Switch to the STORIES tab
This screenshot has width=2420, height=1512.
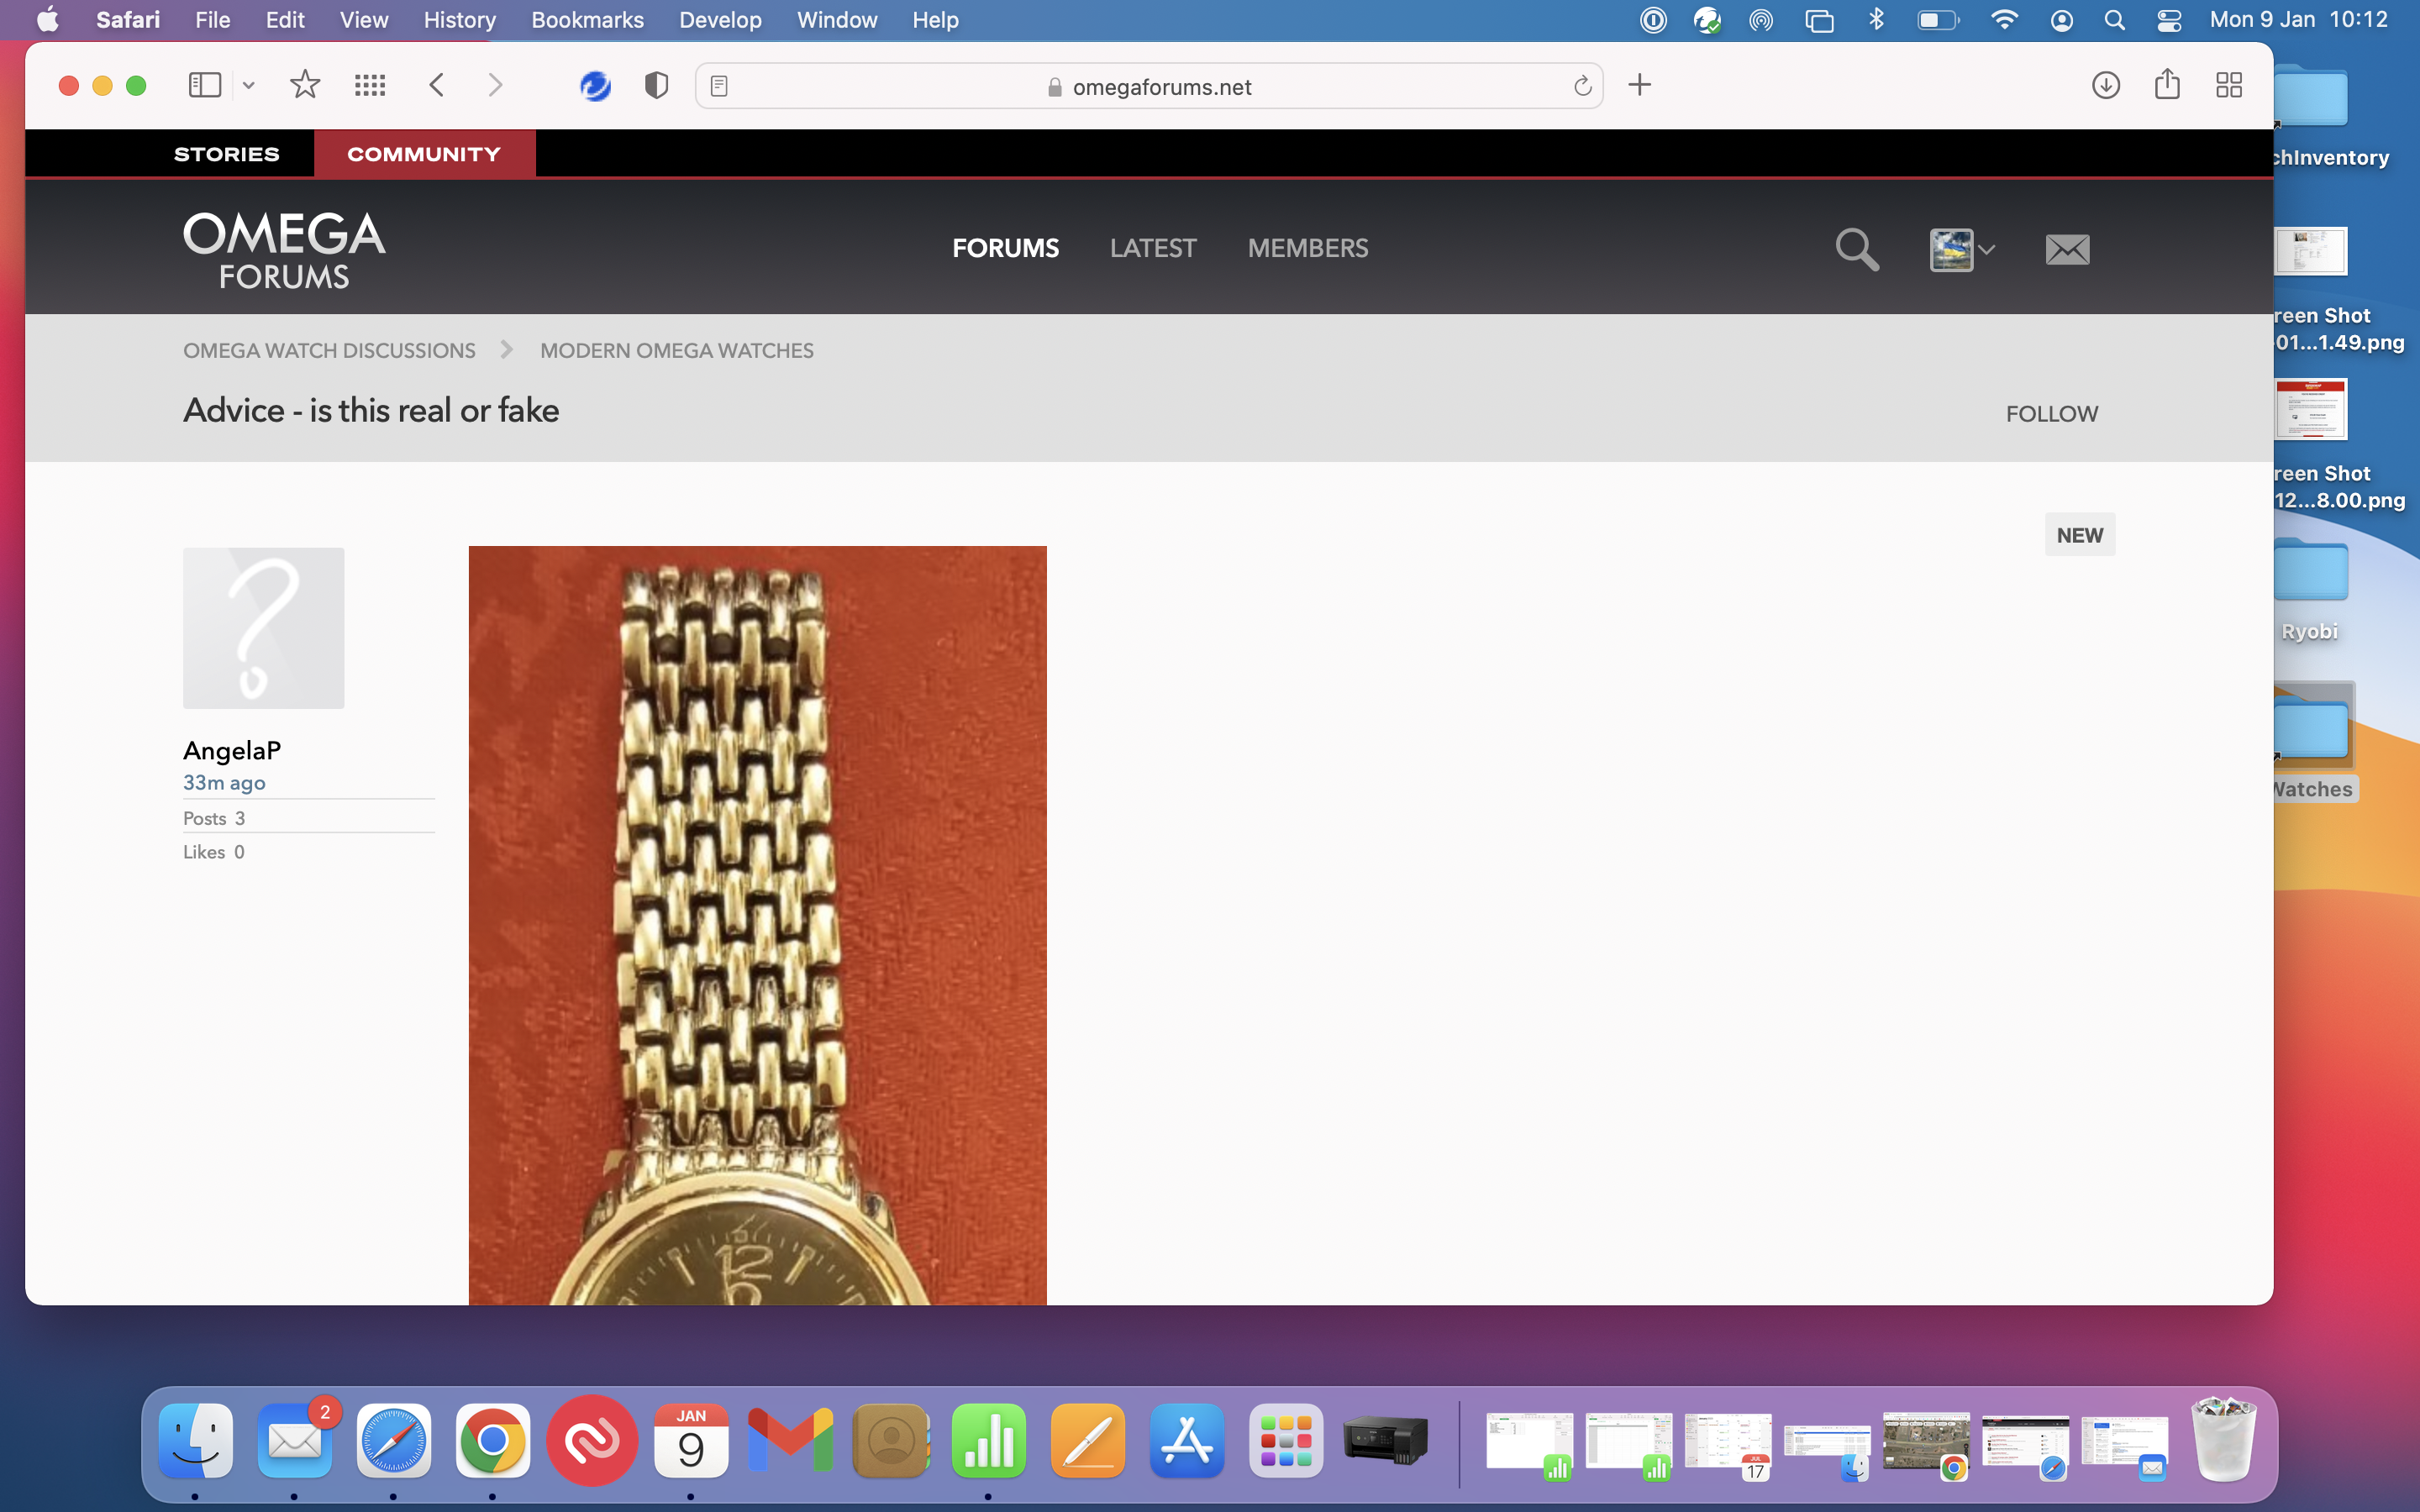tap(226, 154)
